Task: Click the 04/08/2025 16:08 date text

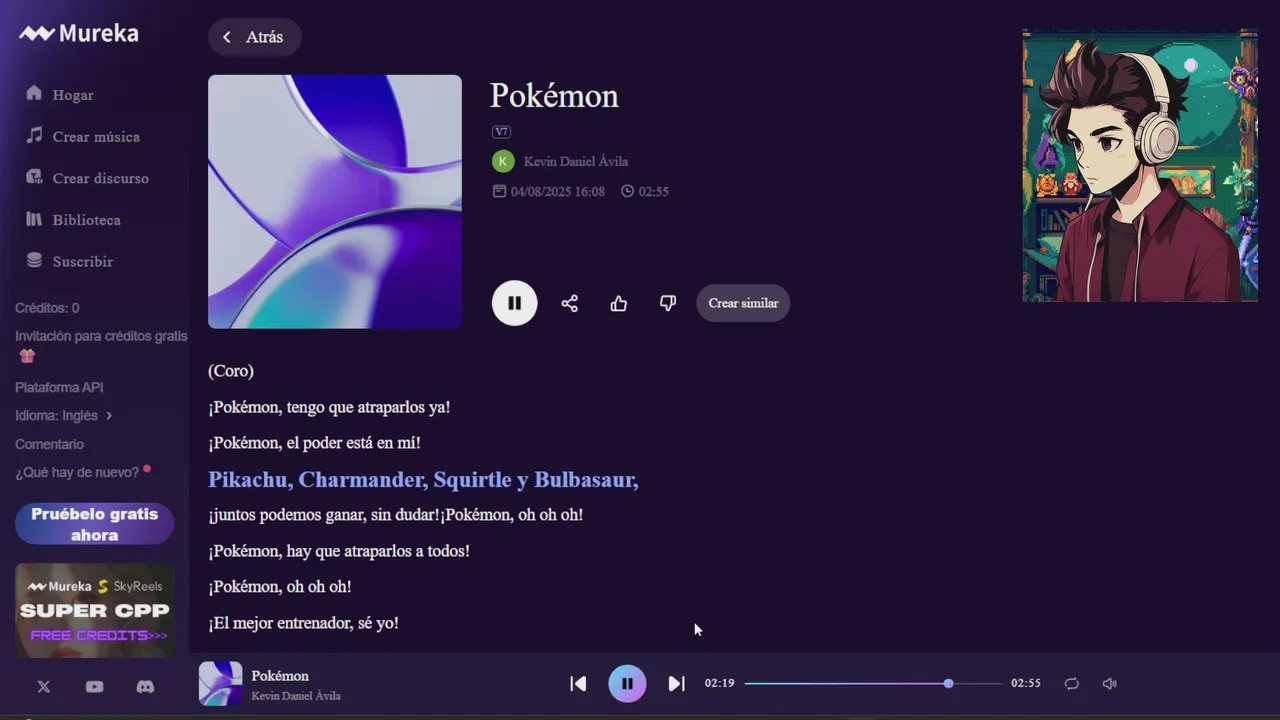Action: 558,191
